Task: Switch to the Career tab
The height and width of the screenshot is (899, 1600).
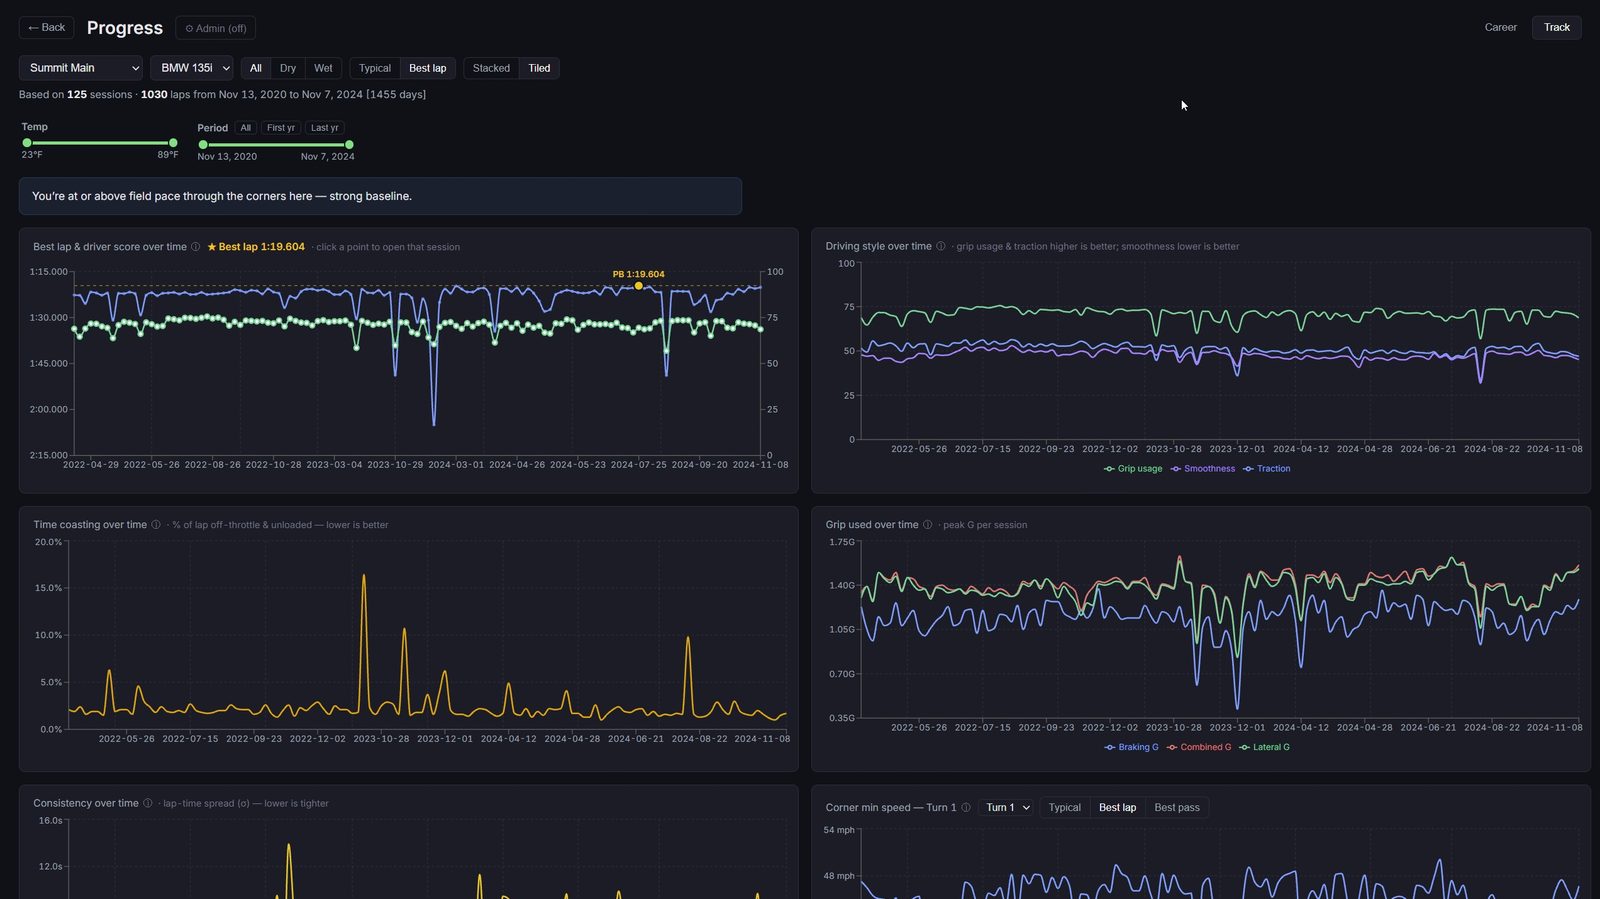Action: (x=1500, y=27)
